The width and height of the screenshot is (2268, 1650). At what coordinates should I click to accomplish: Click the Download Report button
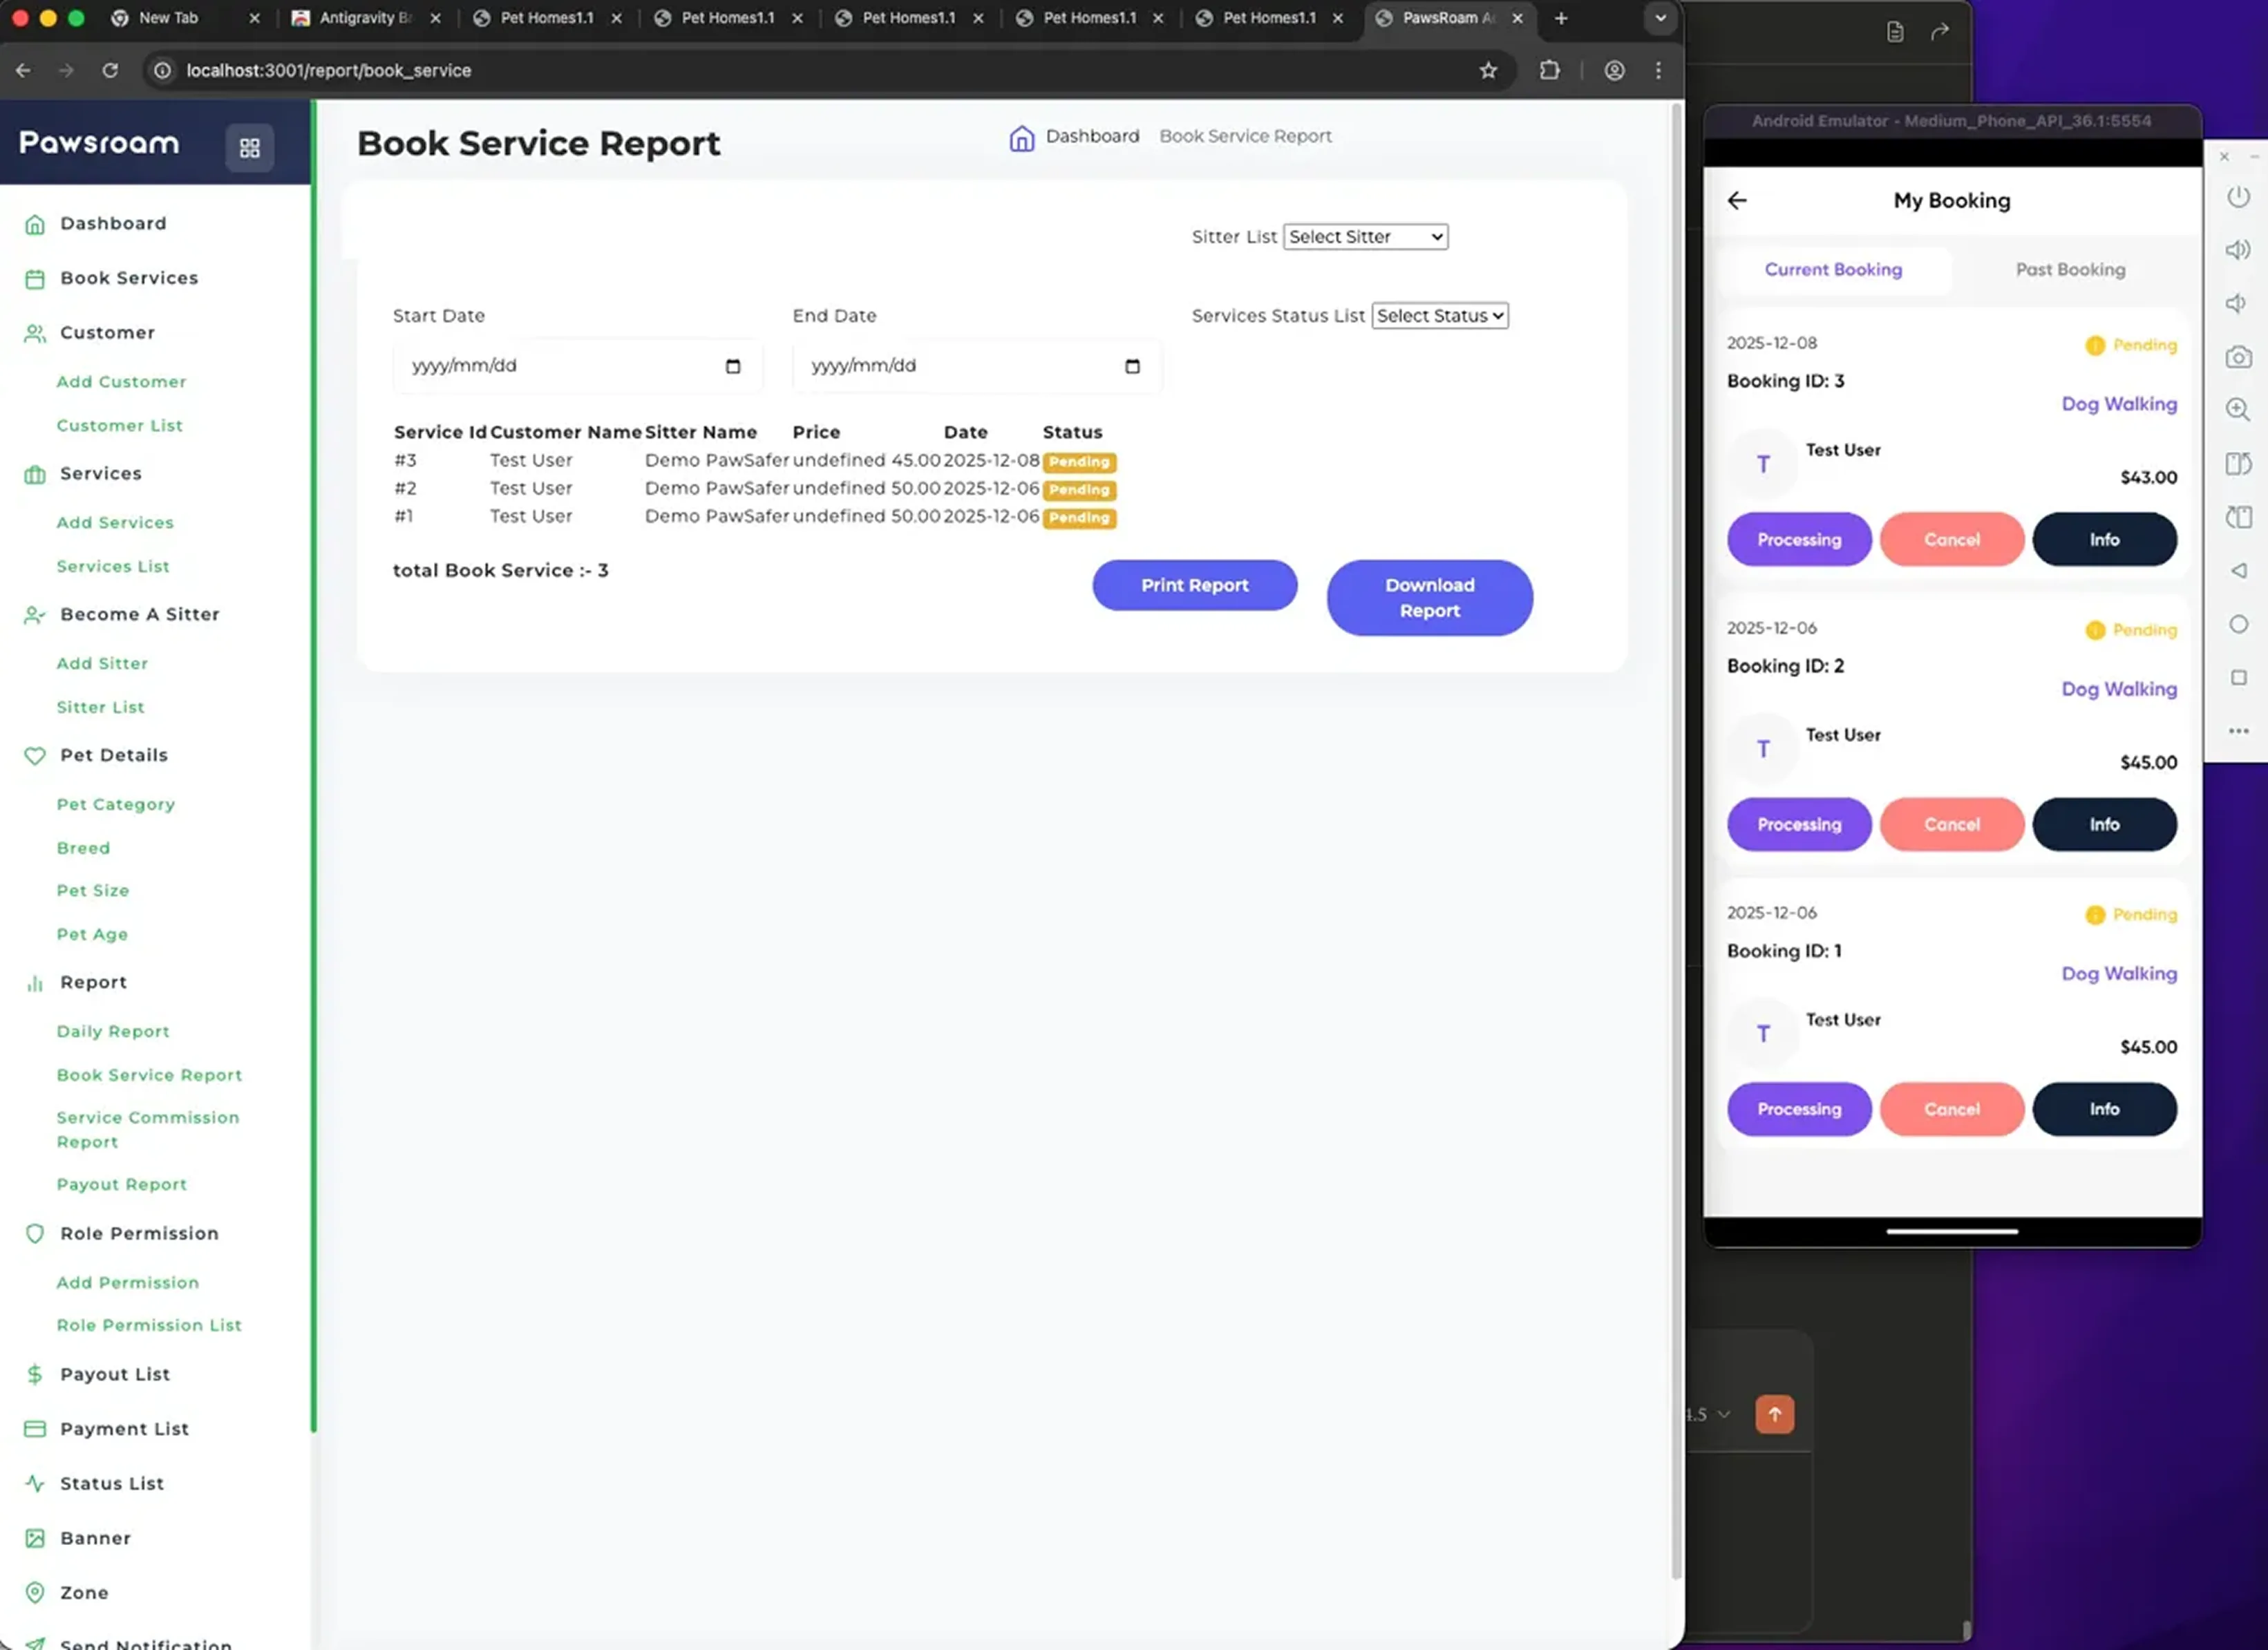pos(1430,597)
